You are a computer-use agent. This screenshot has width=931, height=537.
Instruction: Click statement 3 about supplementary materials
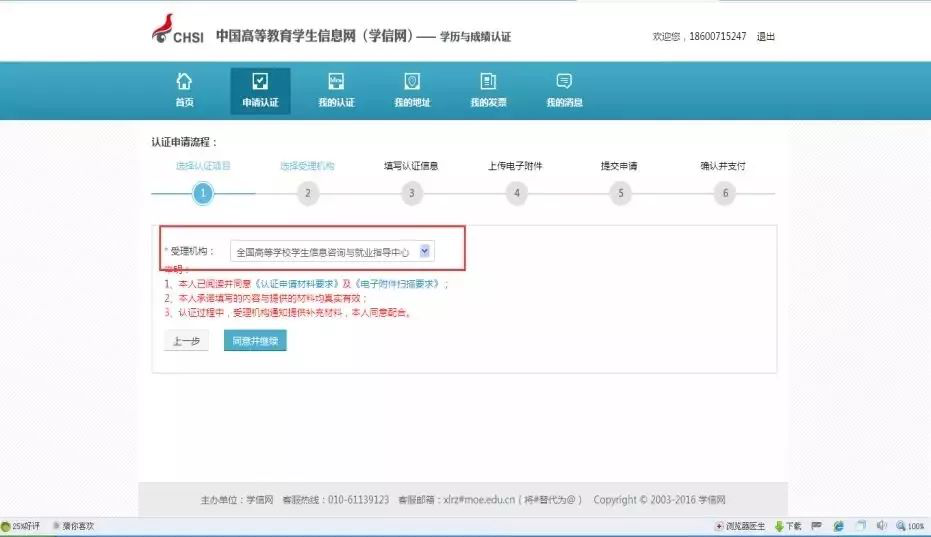289,312
